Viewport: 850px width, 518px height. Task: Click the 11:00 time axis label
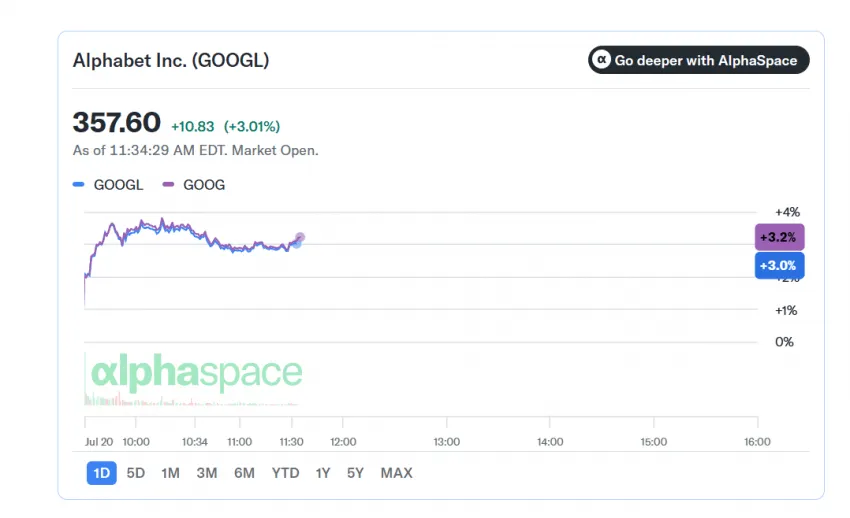pos(240,442)
